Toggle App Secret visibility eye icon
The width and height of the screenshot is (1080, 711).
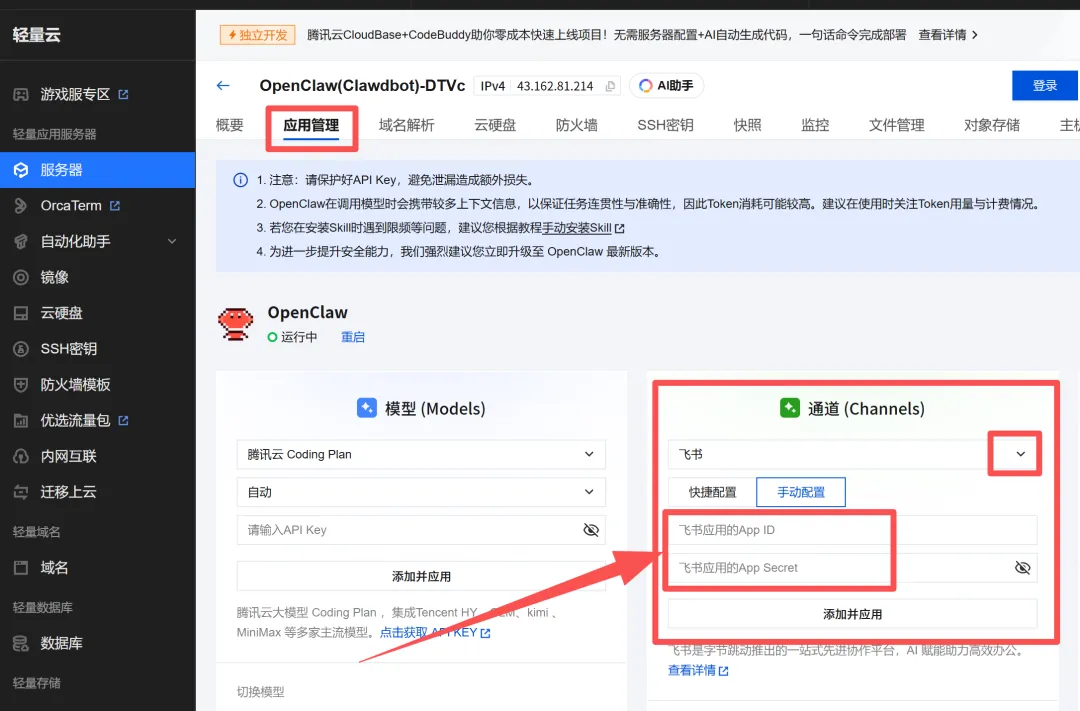[1023, 568]
